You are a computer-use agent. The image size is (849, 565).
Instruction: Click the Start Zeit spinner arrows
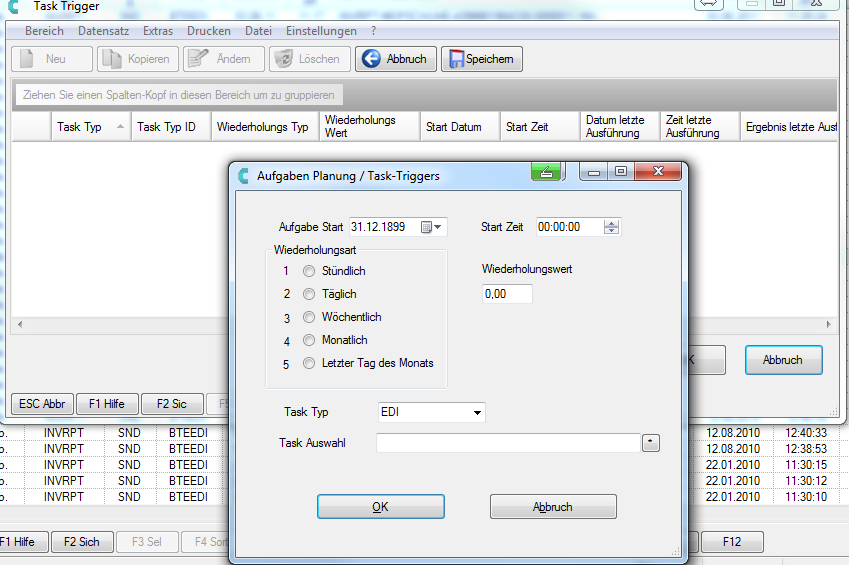(x=612, y=227)
